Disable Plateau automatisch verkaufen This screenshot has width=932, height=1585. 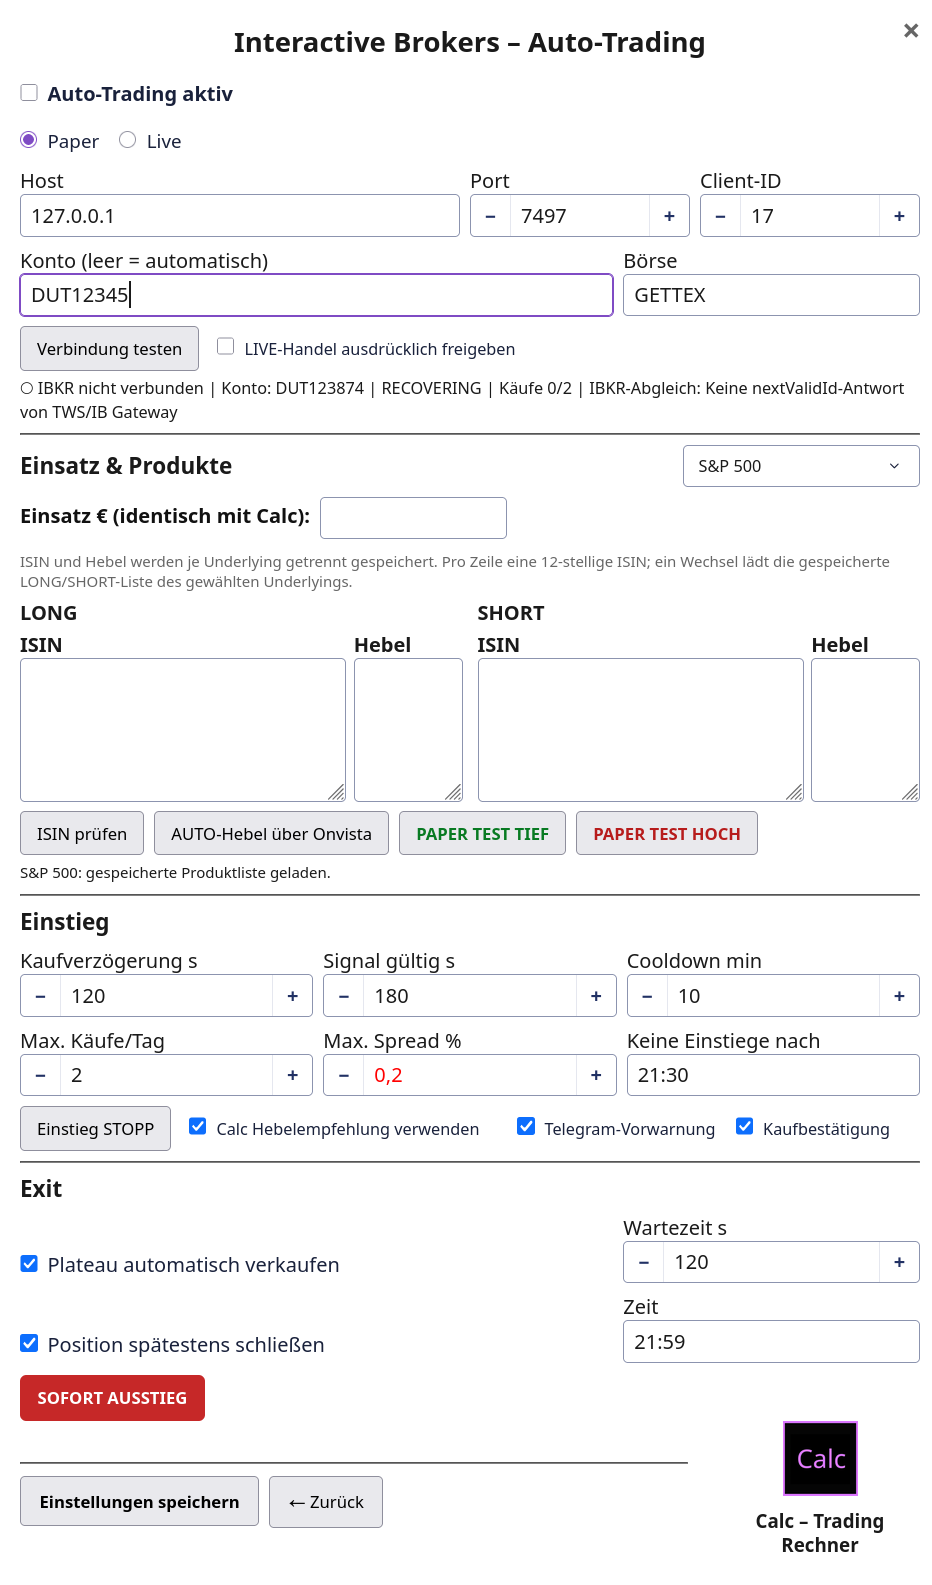(x=30, y=1264)
